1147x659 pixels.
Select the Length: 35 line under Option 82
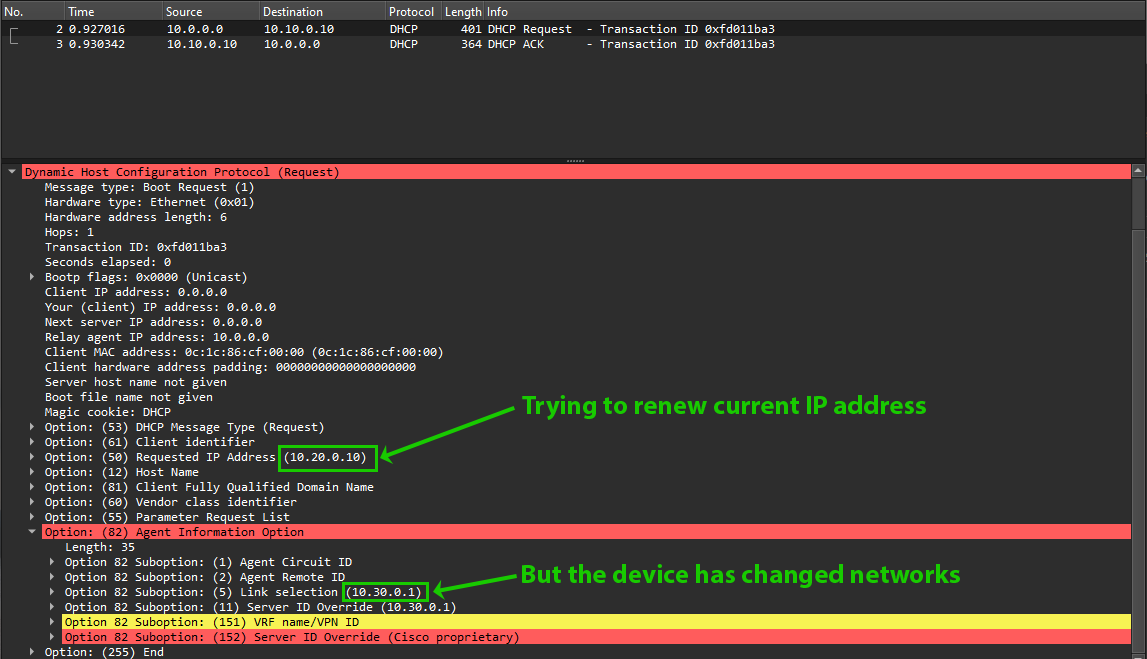click(x=99, y=547)
